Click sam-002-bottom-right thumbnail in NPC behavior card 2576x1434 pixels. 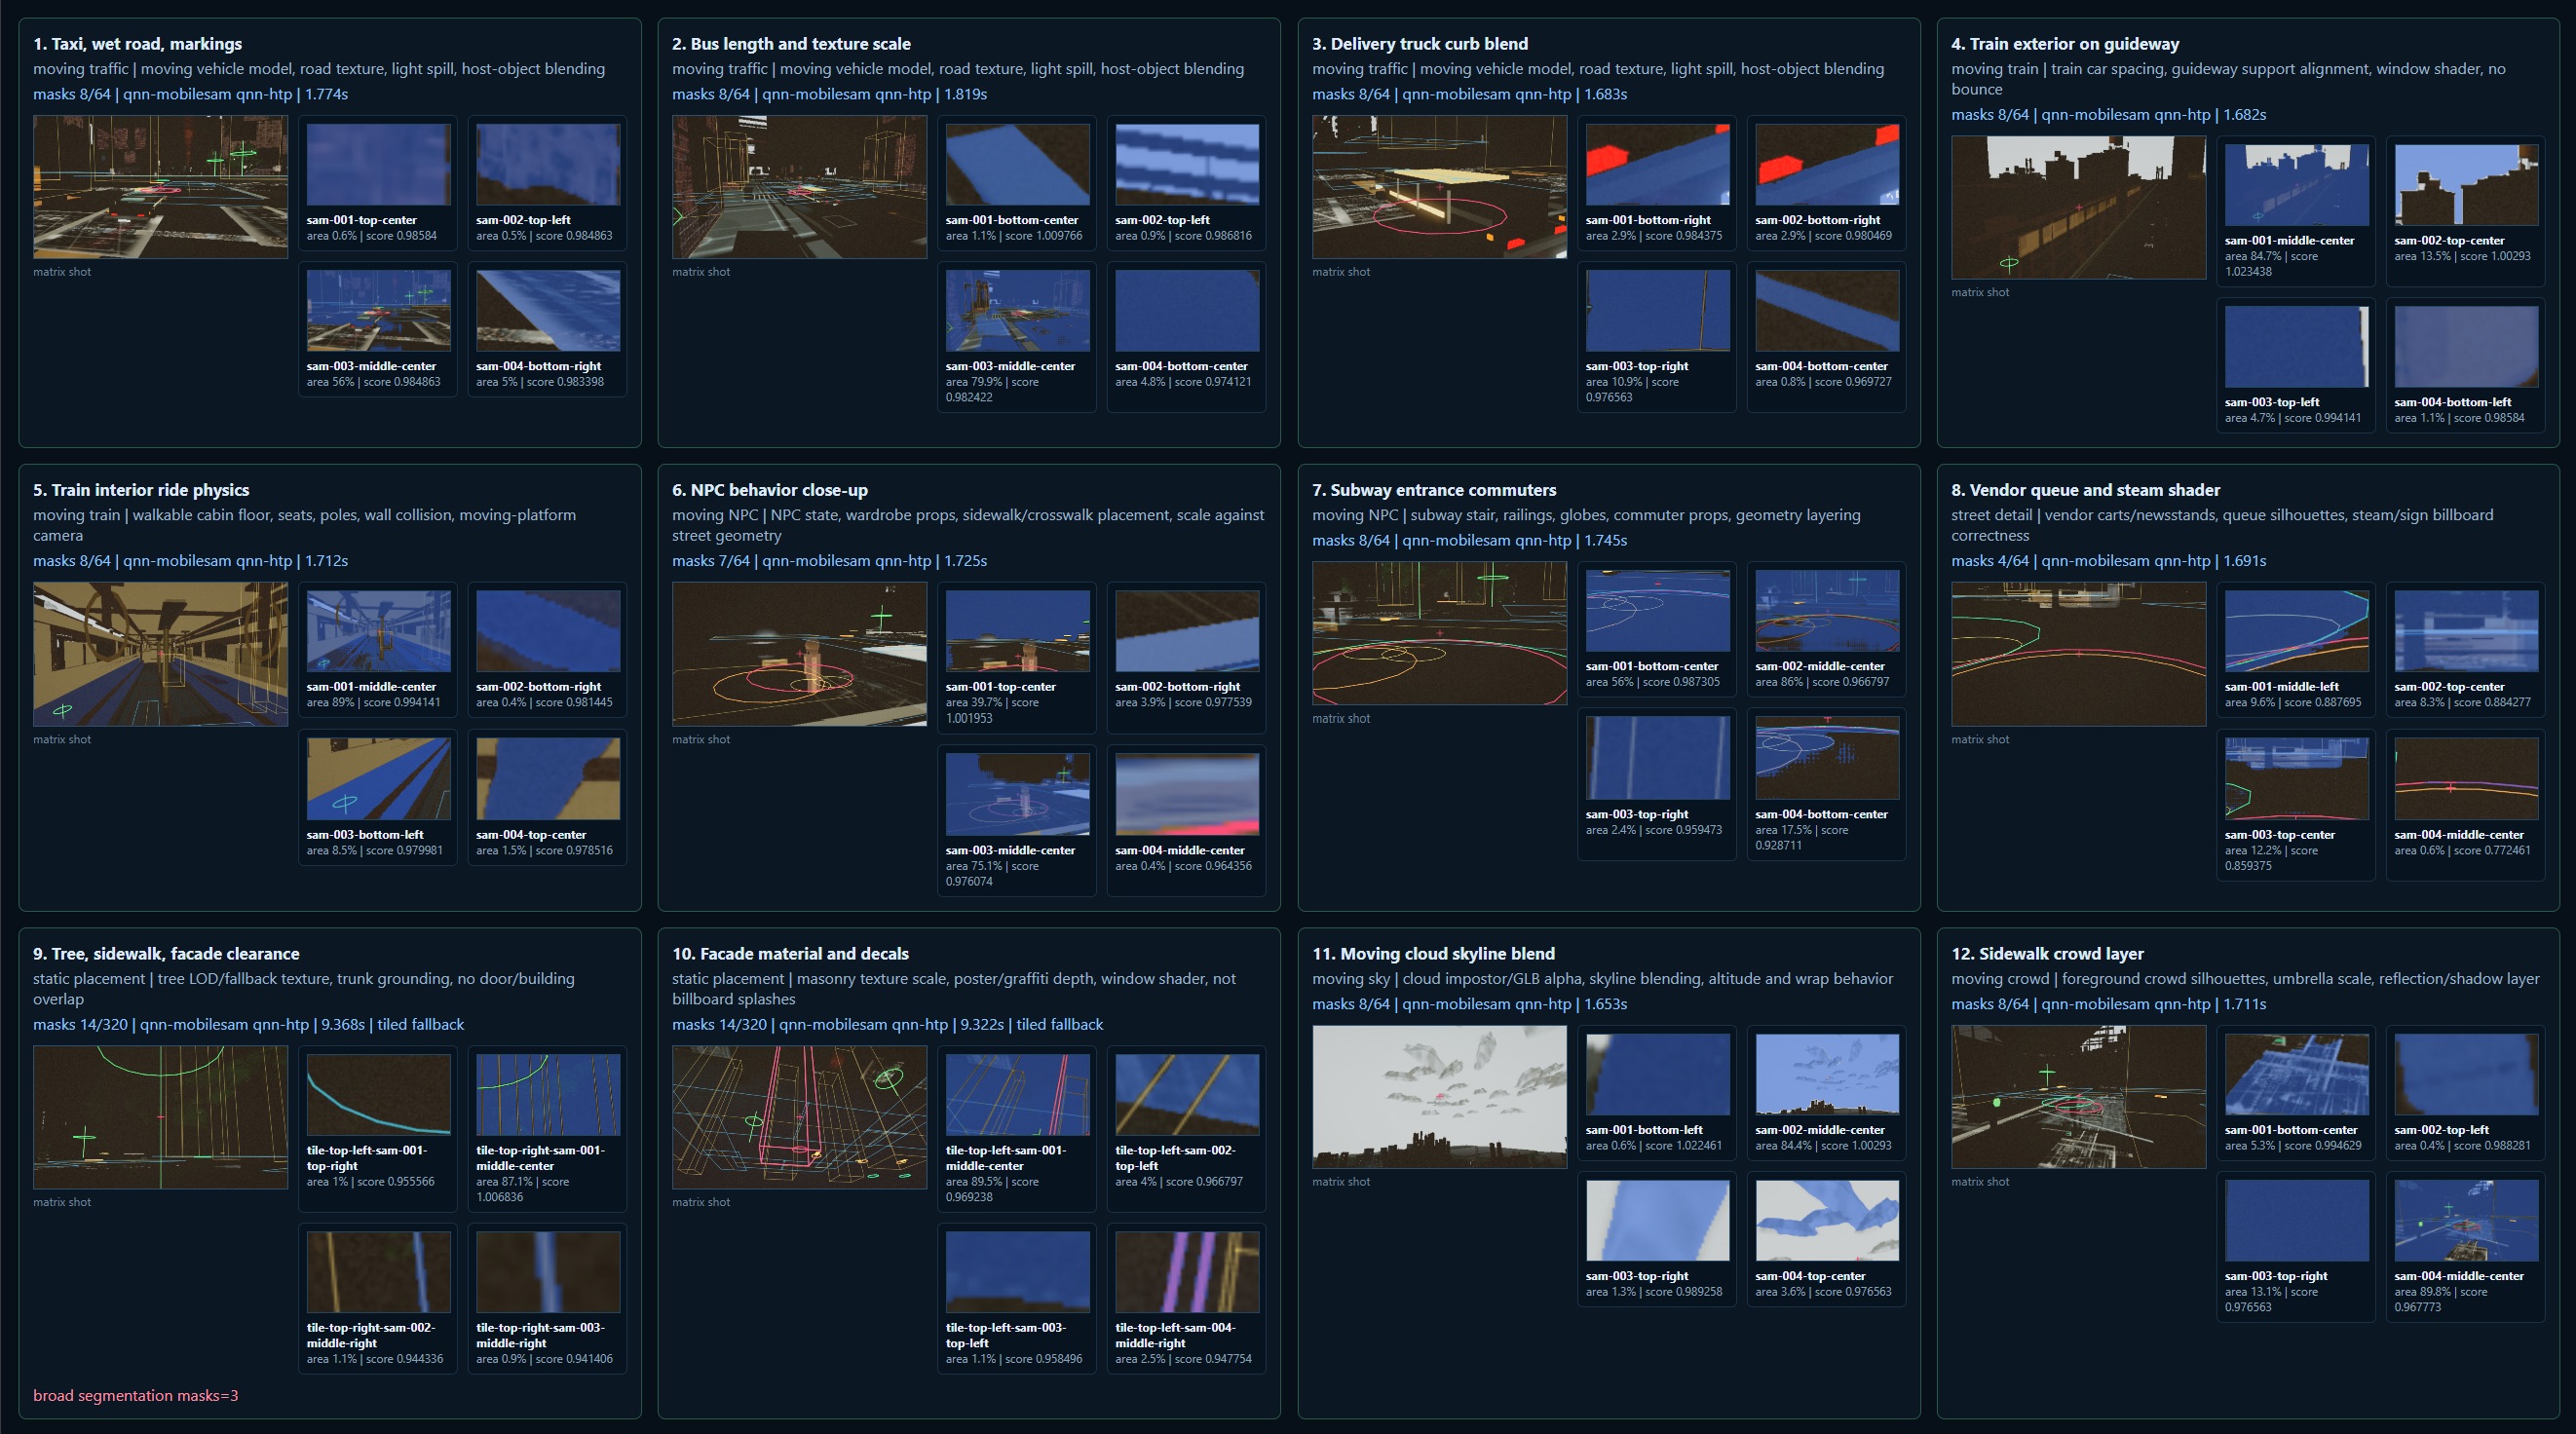coord(1187,631)
